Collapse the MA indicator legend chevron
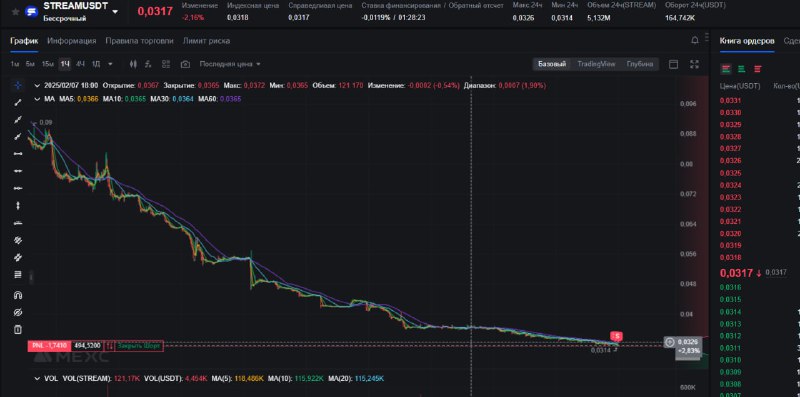This screenshot has width=800, height=397. (37, 99)
